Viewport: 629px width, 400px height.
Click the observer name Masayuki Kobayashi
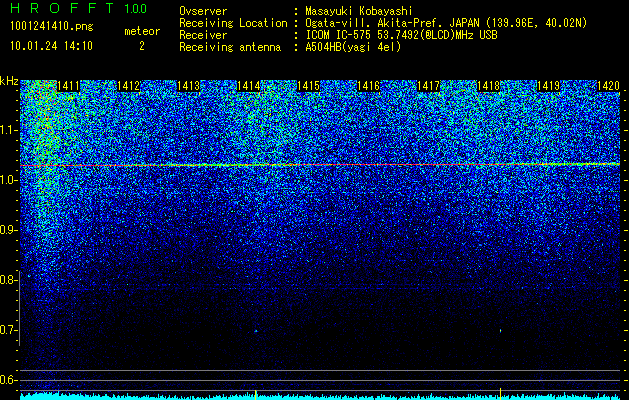click(359, 12)
